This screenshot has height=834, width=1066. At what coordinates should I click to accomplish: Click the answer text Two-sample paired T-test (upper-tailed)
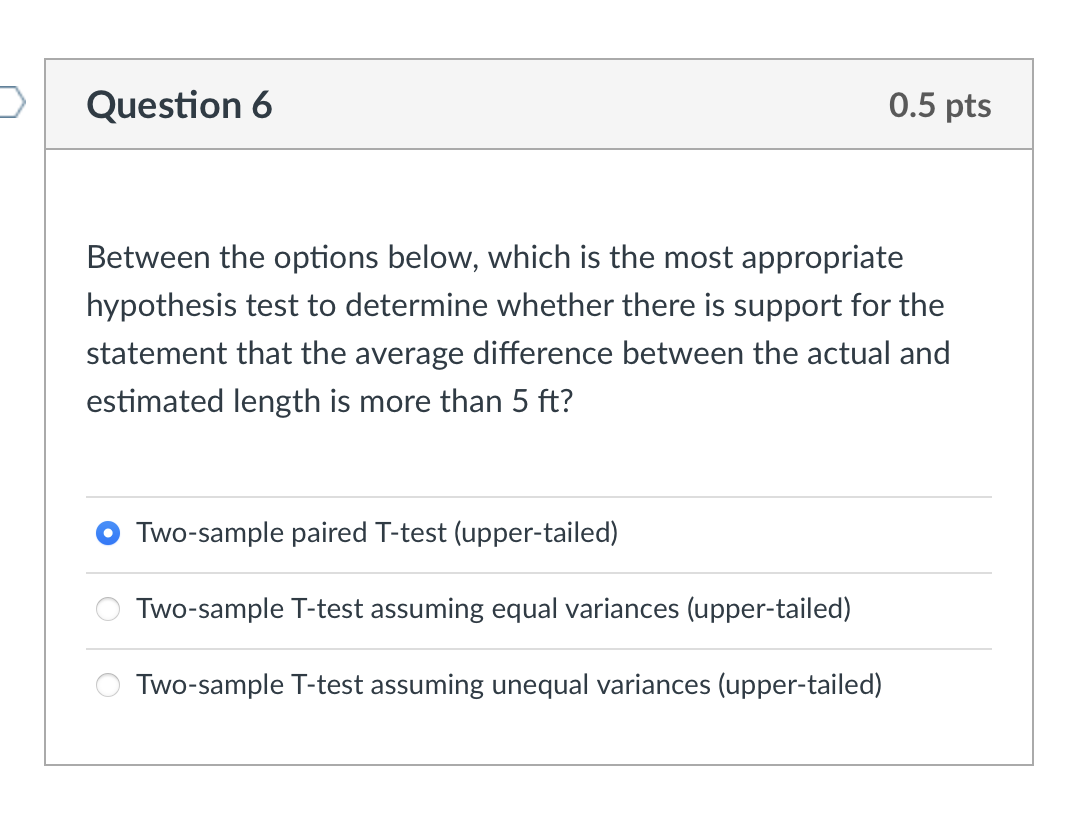377,533
